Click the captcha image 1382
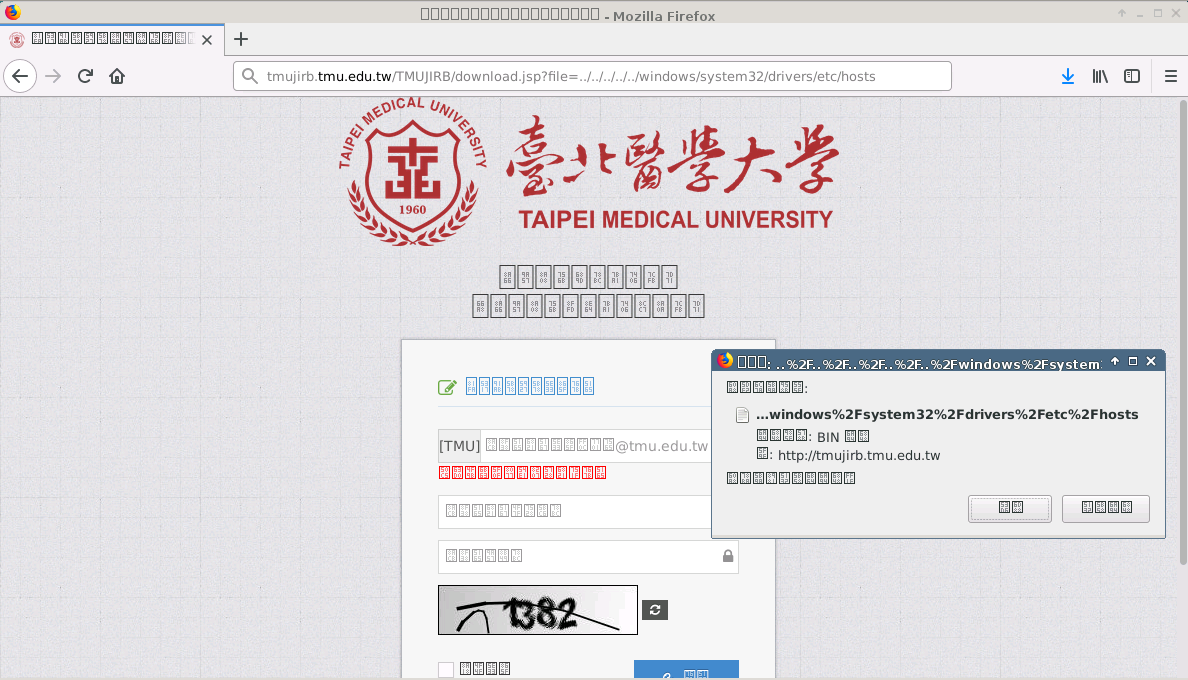The width and height of the screenshot is (1188, 680). (x=538, y=610)
